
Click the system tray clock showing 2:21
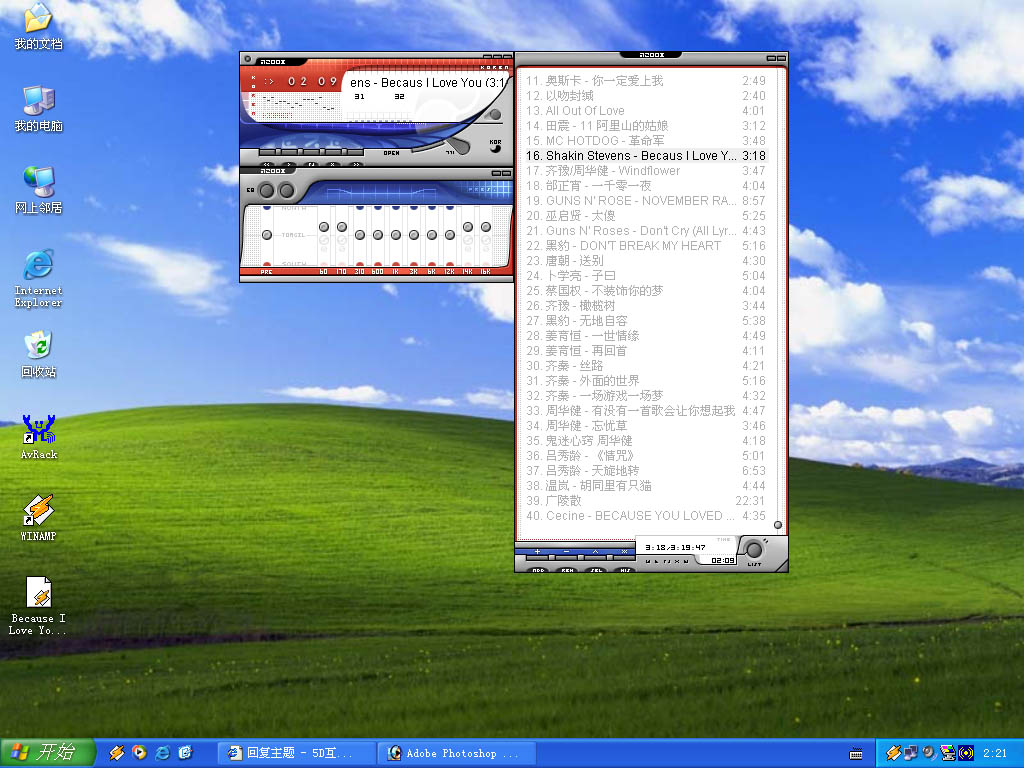[995, 753]
